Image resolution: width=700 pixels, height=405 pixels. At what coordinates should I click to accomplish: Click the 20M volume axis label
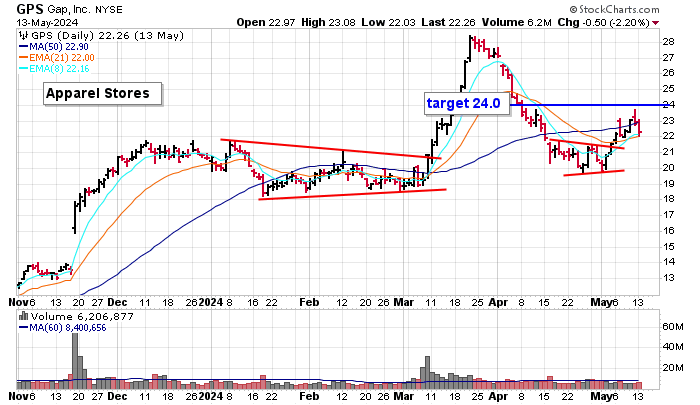tap(673, 368)
